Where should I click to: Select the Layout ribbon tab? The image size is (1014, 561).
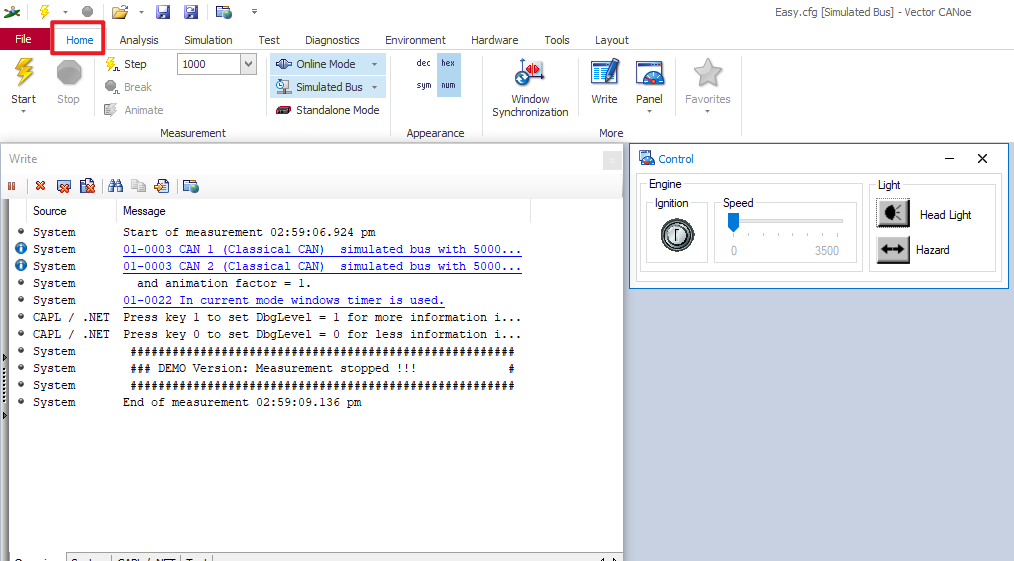pyautogui.click(x=612, y=40)
